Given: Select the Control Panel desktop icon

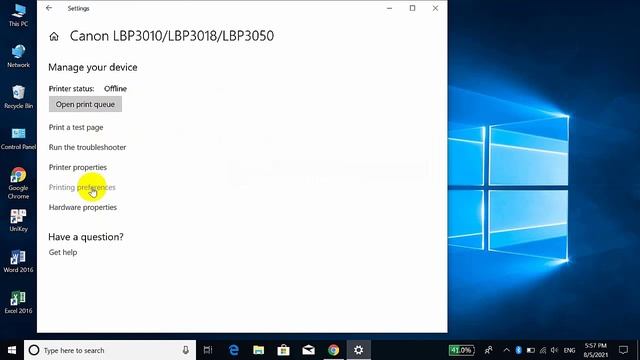Looking at the screenshot, I should [18, 138].
